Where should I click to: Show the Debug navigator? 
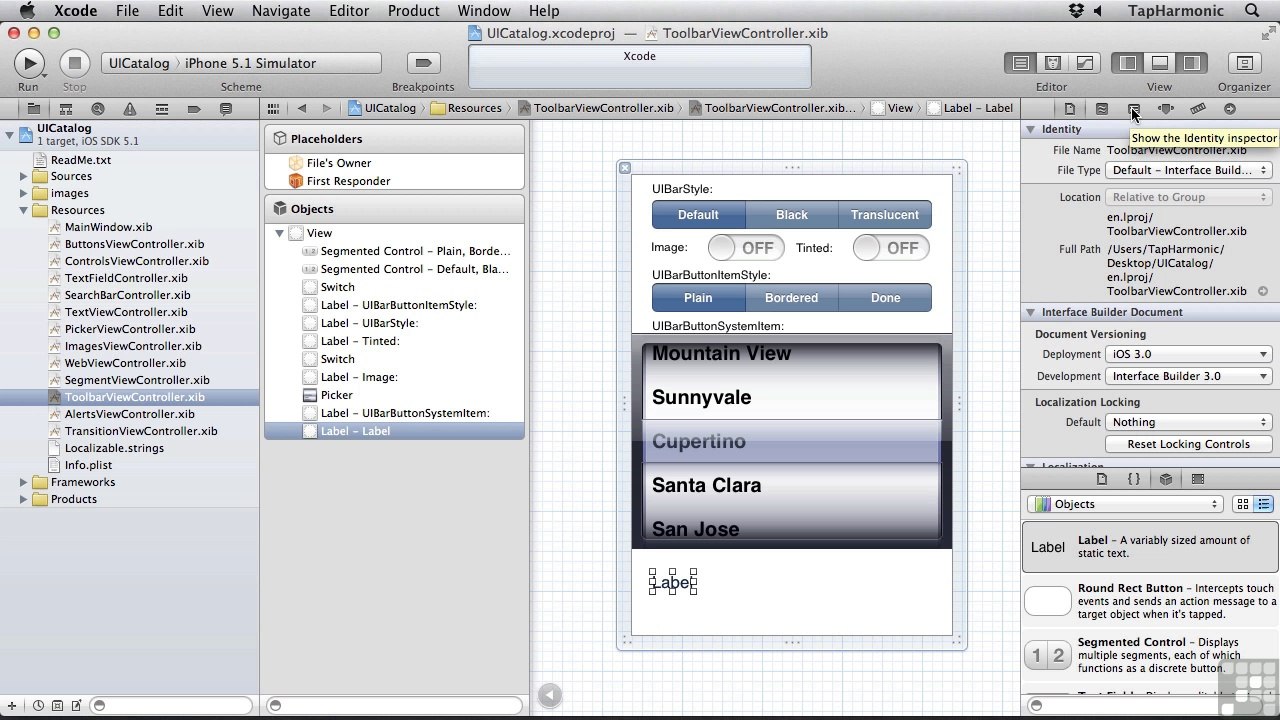(x=161, y=109)
